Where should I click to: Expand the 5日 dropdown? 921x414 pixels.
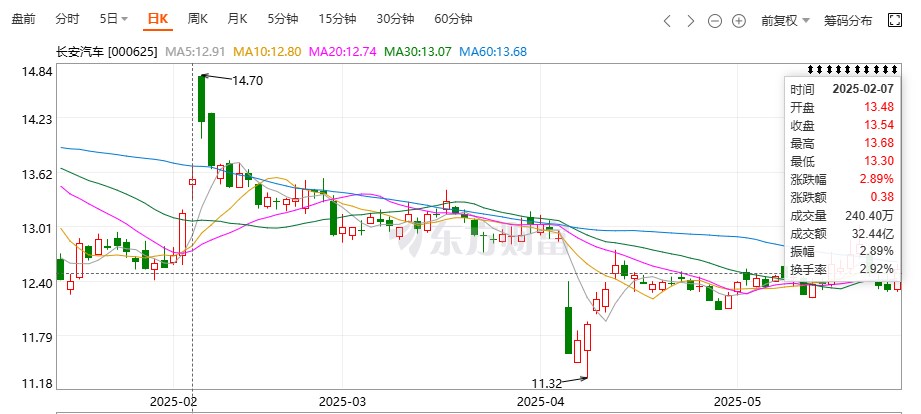[113, 19]
